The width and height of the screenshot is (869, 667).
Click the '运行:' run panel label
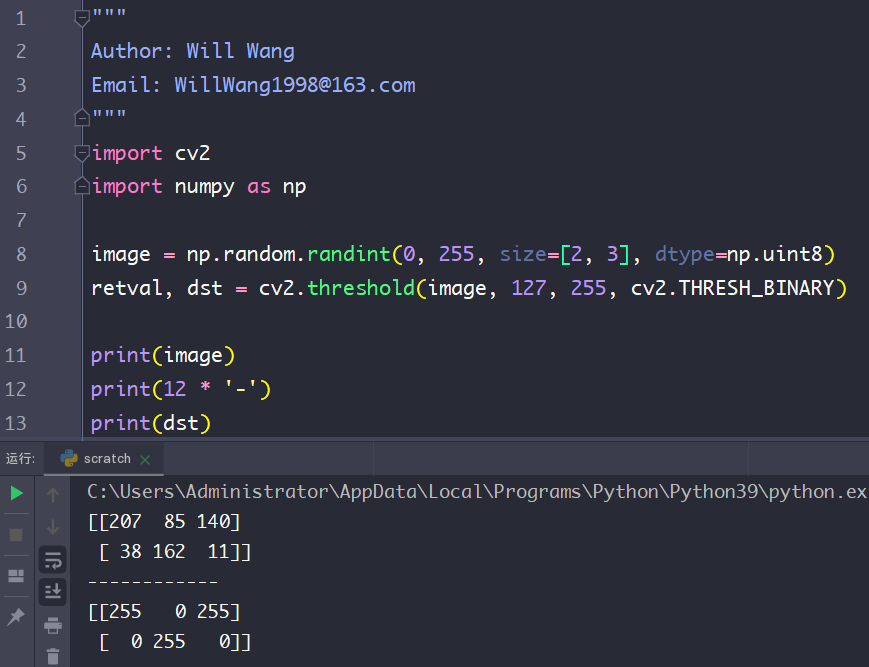[21, 459]
